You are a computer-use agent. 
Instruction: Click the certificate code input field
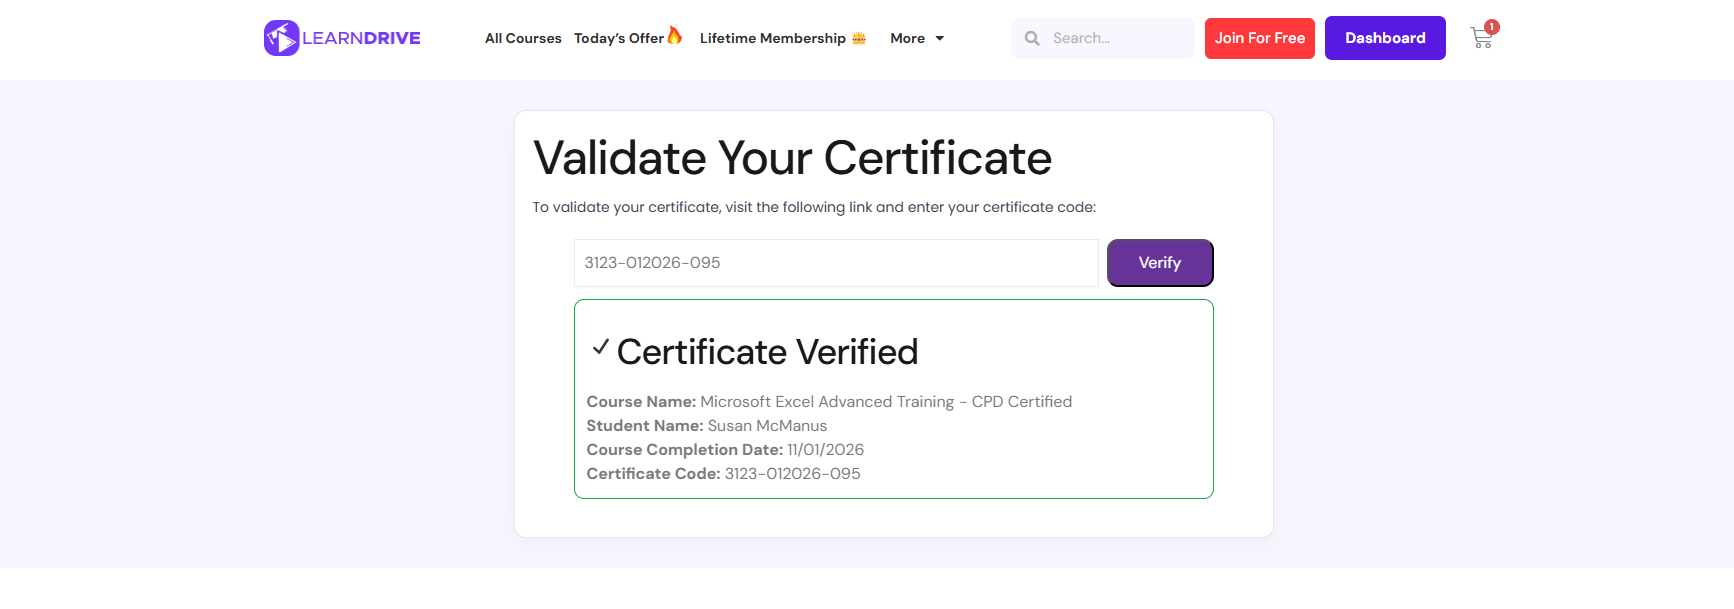(x=836, y=263)
